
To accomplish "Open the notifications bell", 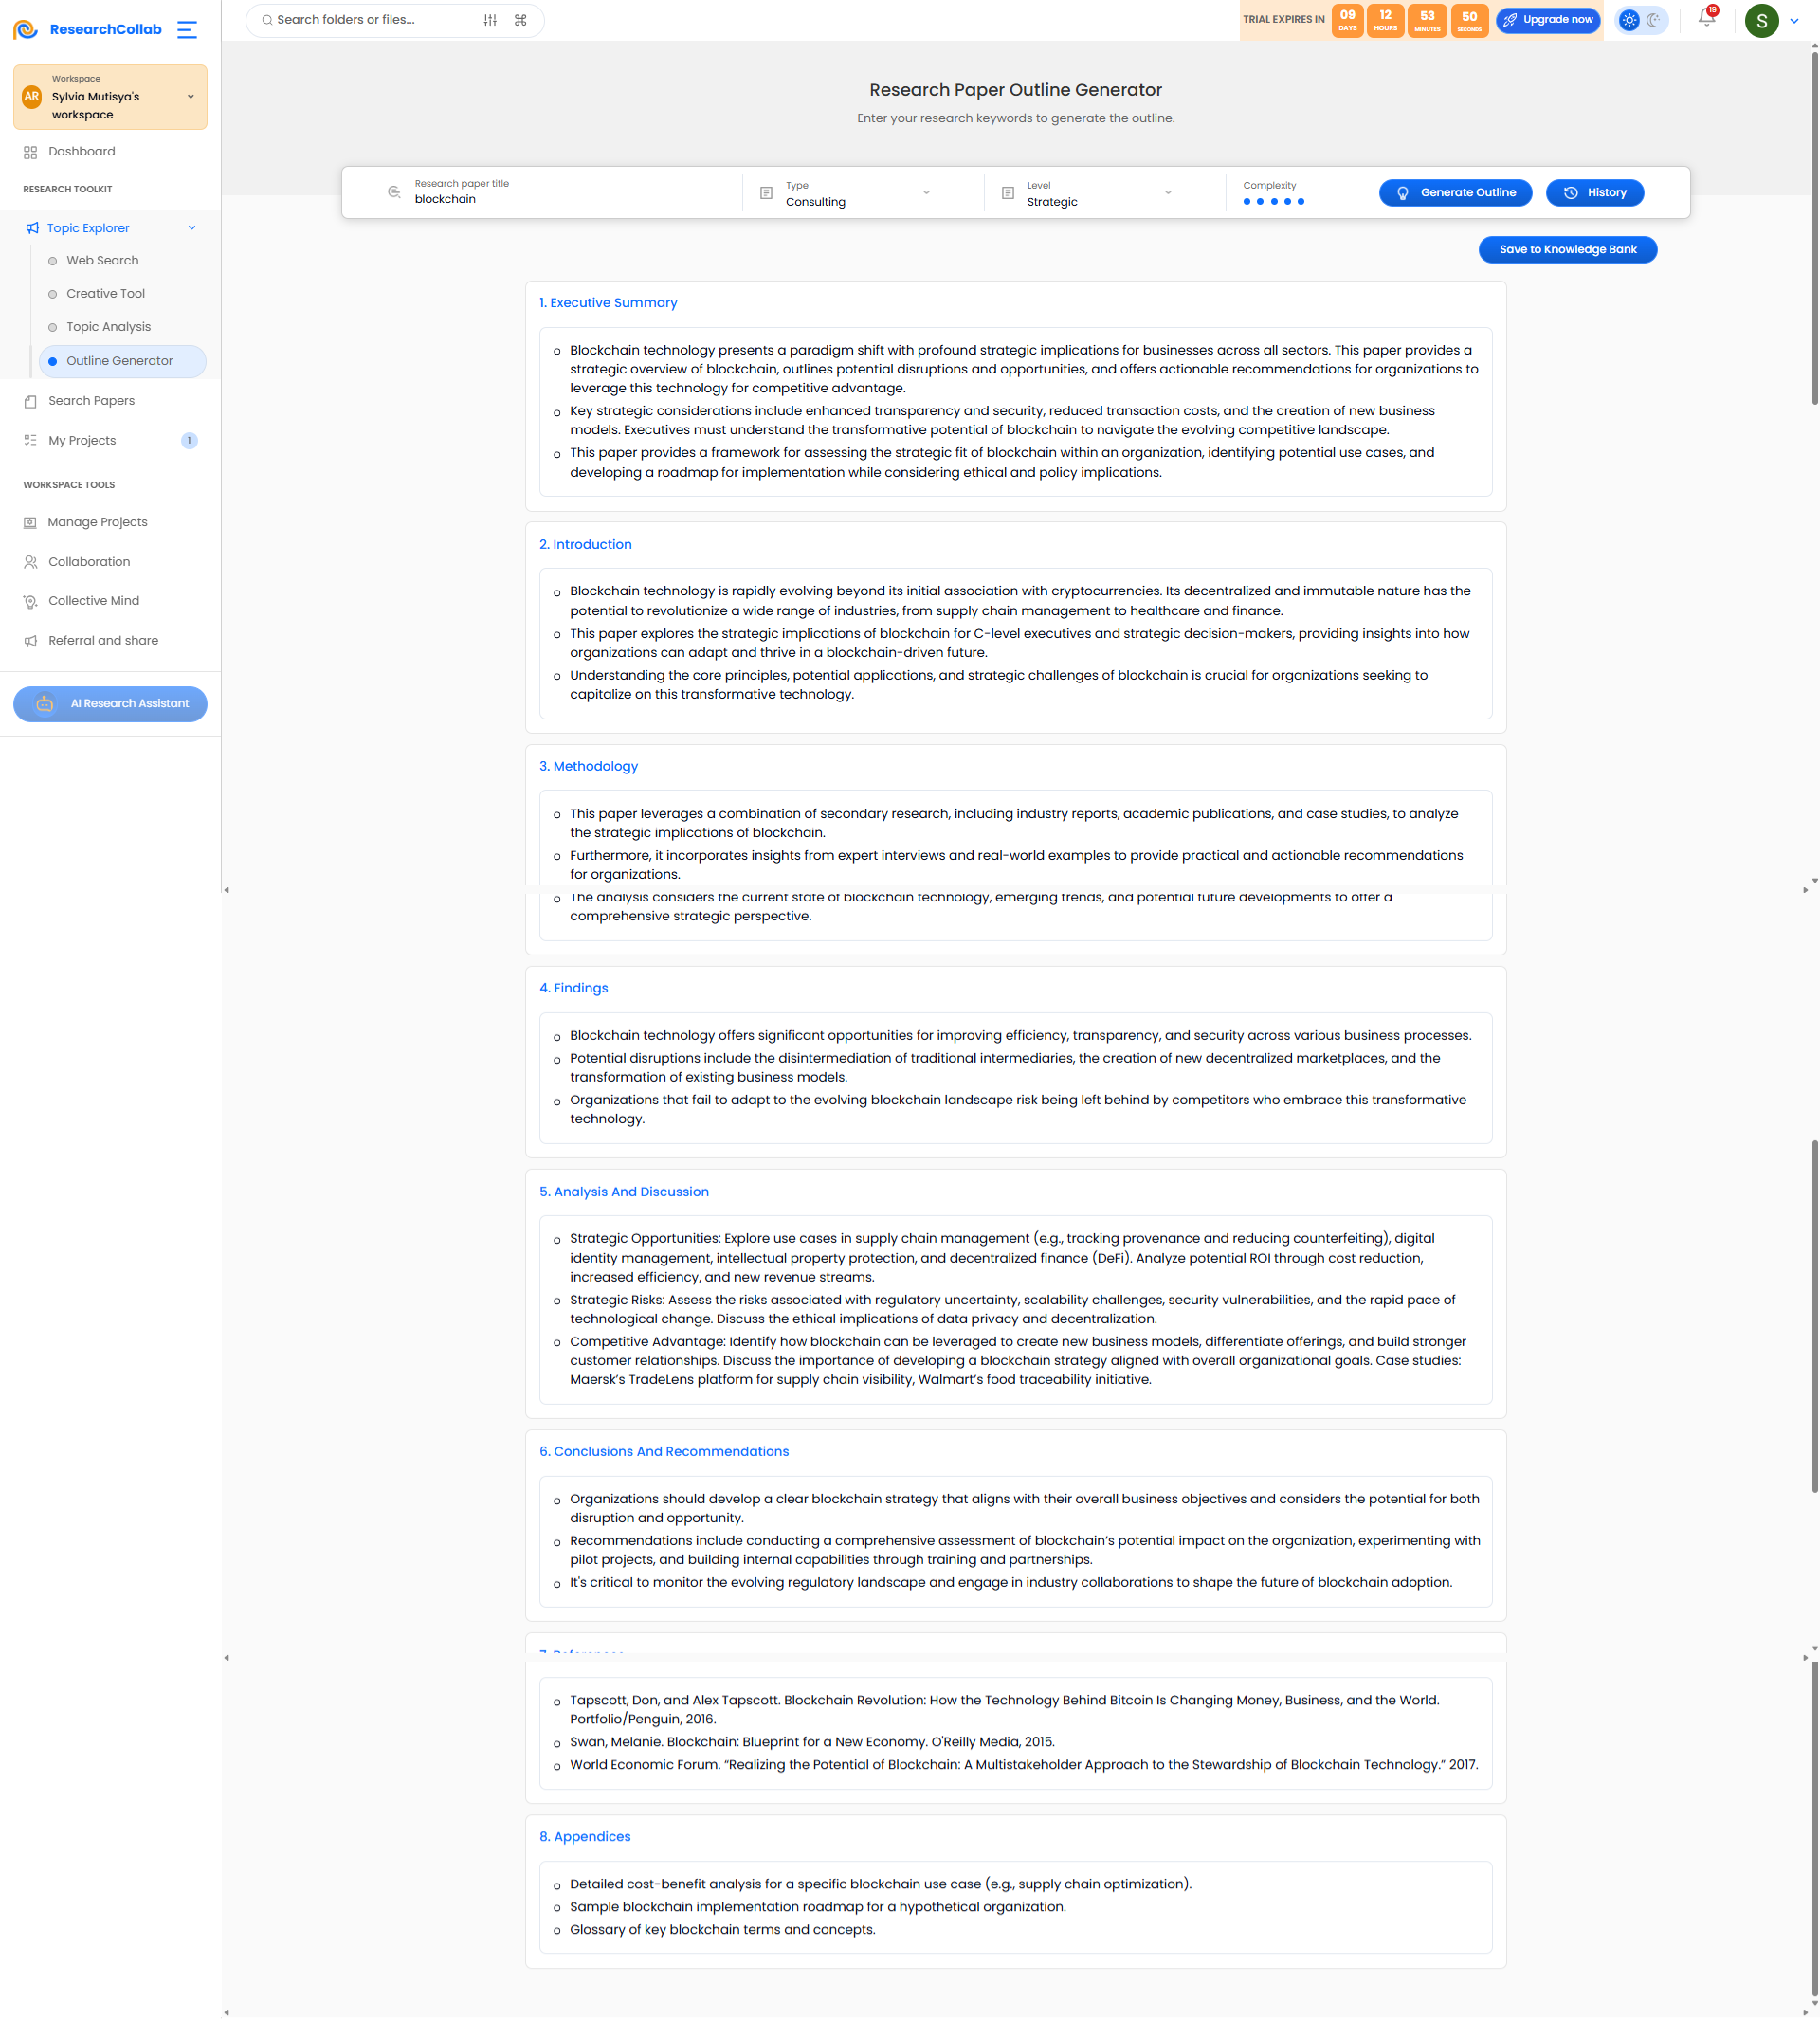I will [1706, 18].
